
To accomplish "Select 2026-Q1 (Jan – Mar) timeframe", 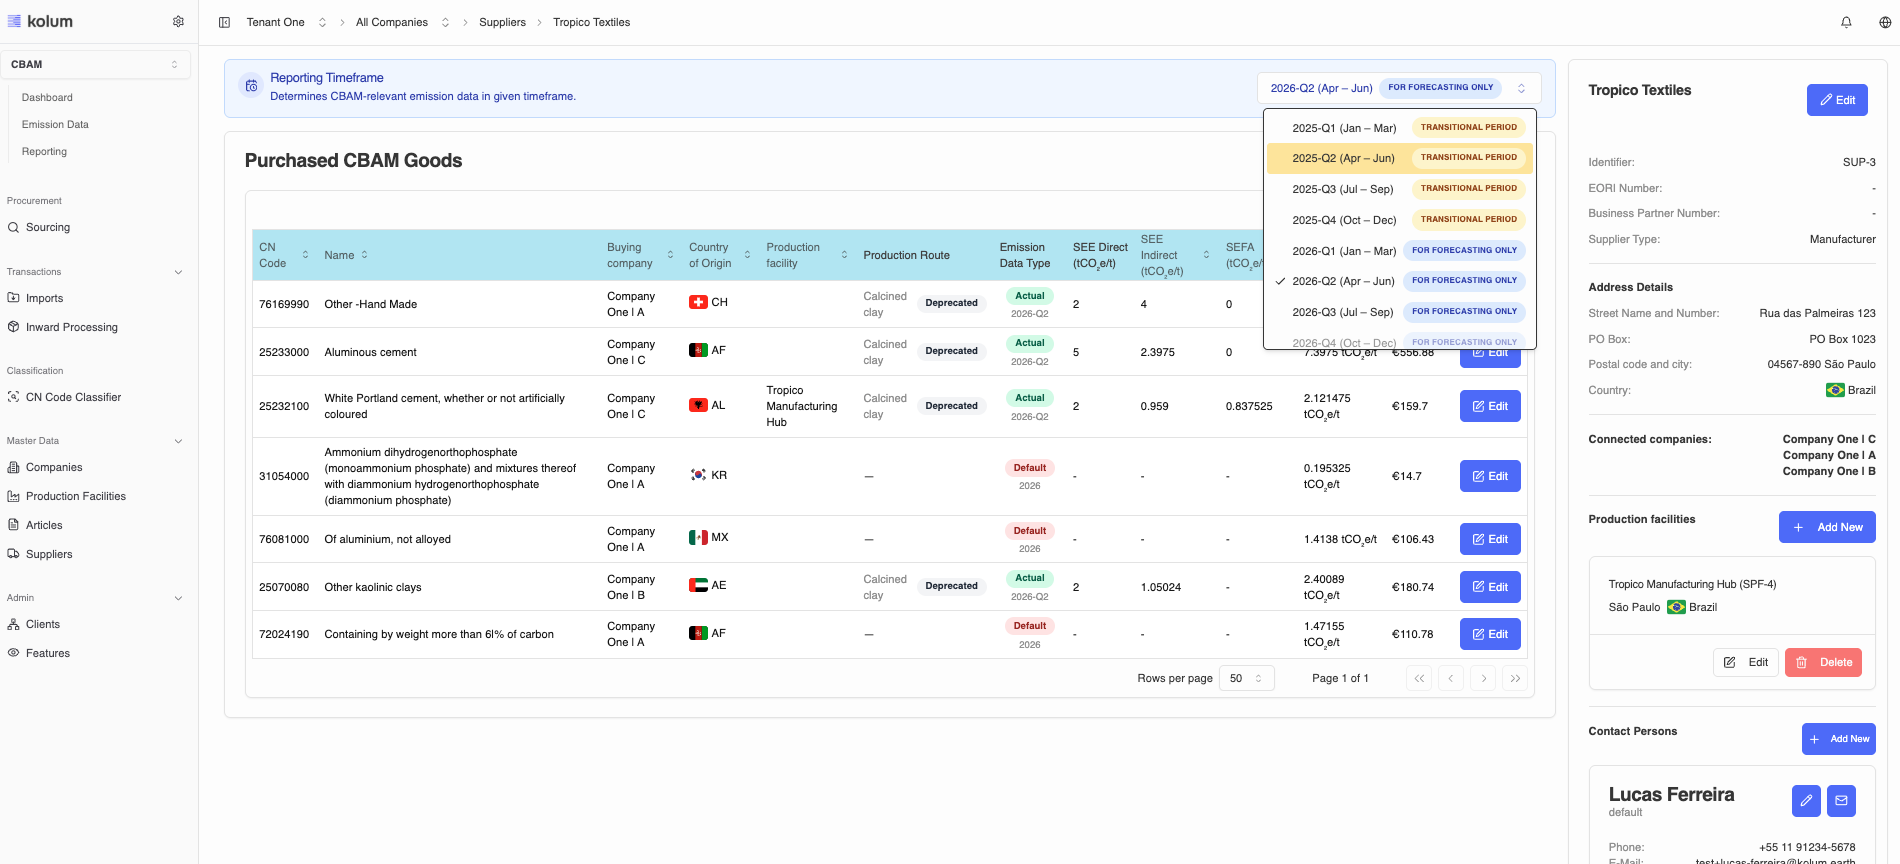I will (1400, 251).
